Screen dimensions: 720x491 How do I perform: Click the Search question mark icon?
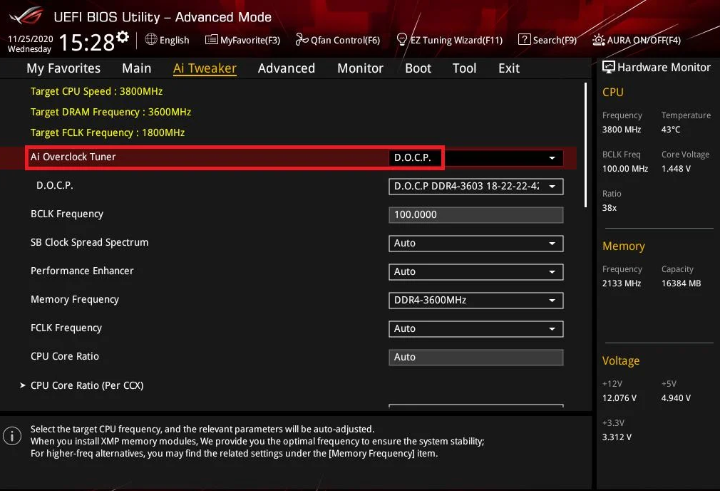[x=524, y=40]
